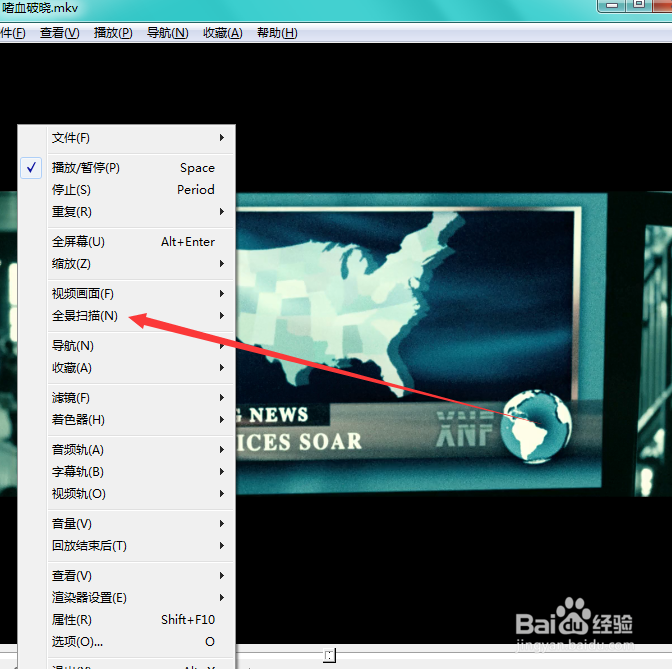This screenshot has width=672, height=669.
Task: Minimize the player window
Action: tap(612, 6)
